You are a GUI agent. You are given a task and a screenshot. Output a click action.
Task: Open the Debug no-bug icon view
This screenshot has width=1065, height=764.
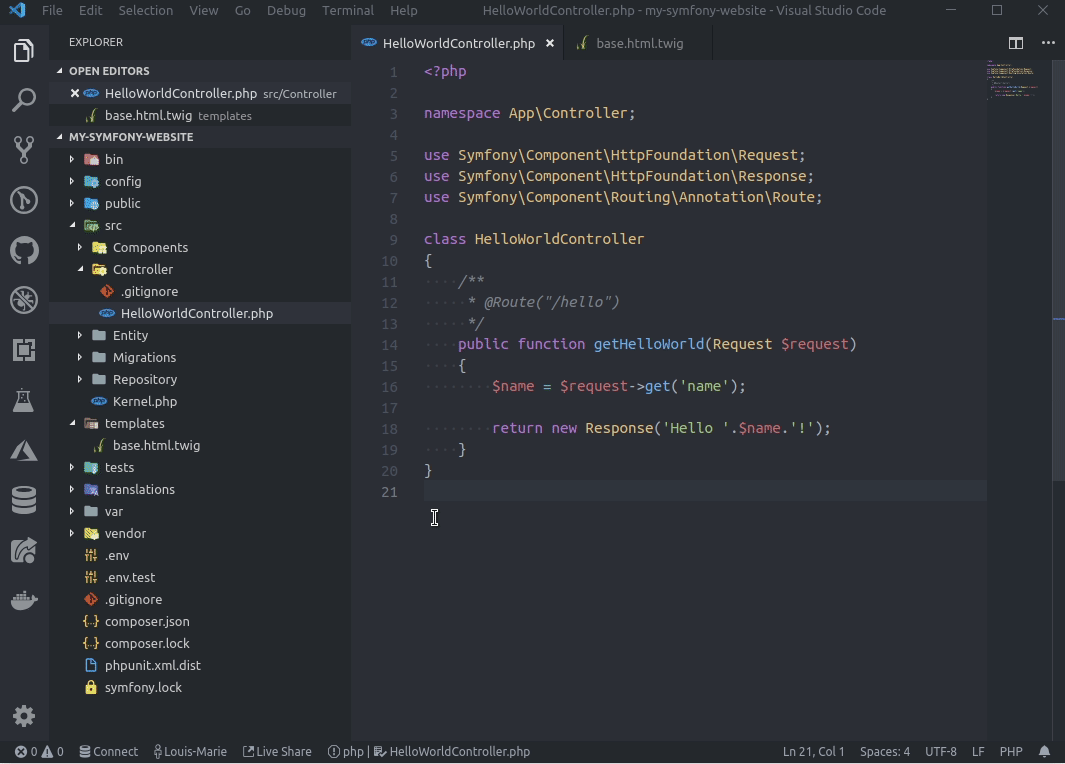[24, 300]
